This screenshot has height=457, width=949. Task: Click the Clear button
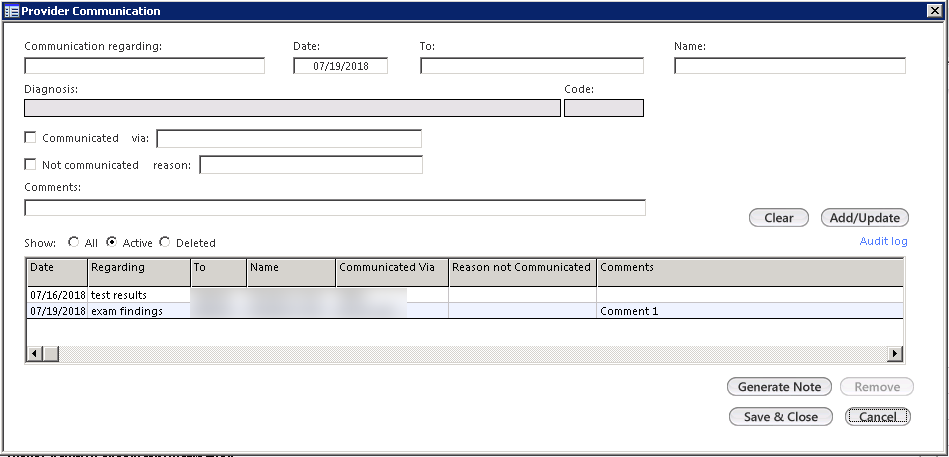point(779,218)
